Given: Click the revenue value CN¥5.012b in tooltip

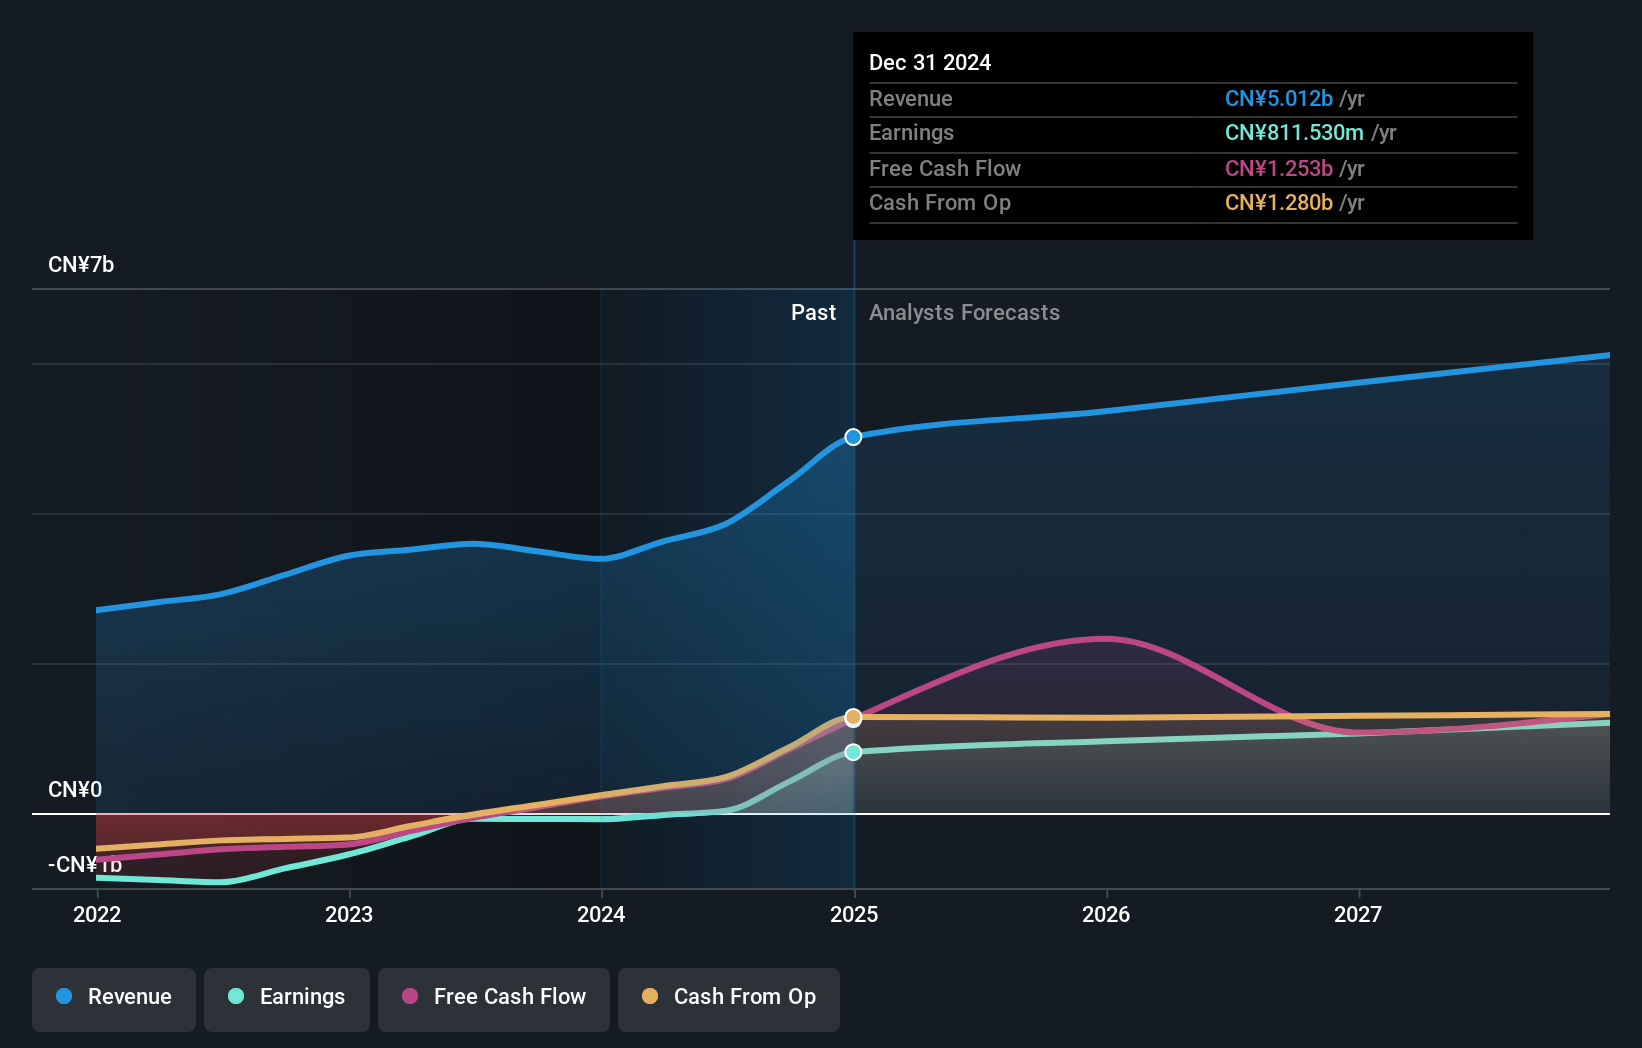Looking at the screenshot, I should tap(1279, 99).
